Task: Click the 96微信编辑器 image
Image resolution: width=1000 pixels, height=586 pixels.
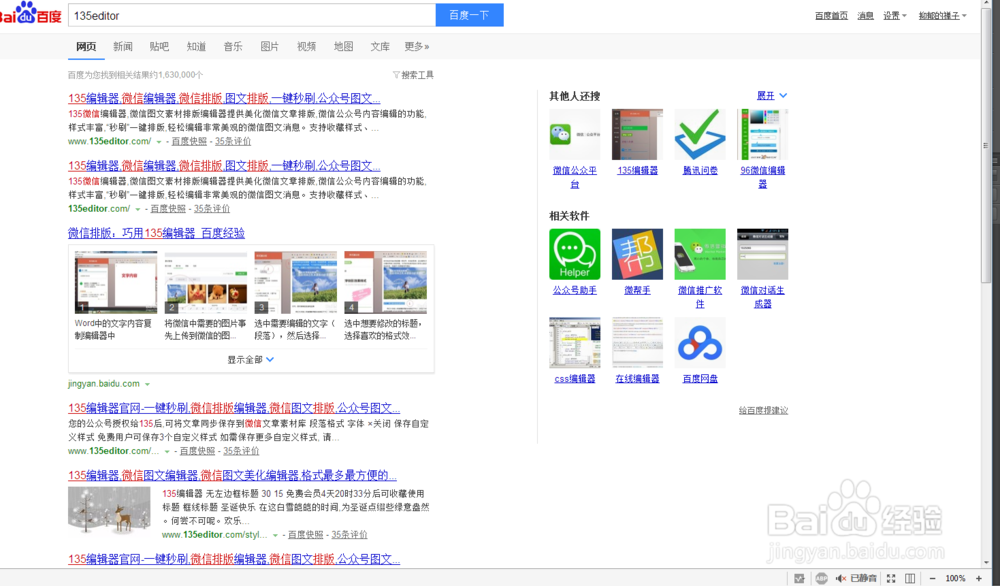Action: tap(762, 135)
